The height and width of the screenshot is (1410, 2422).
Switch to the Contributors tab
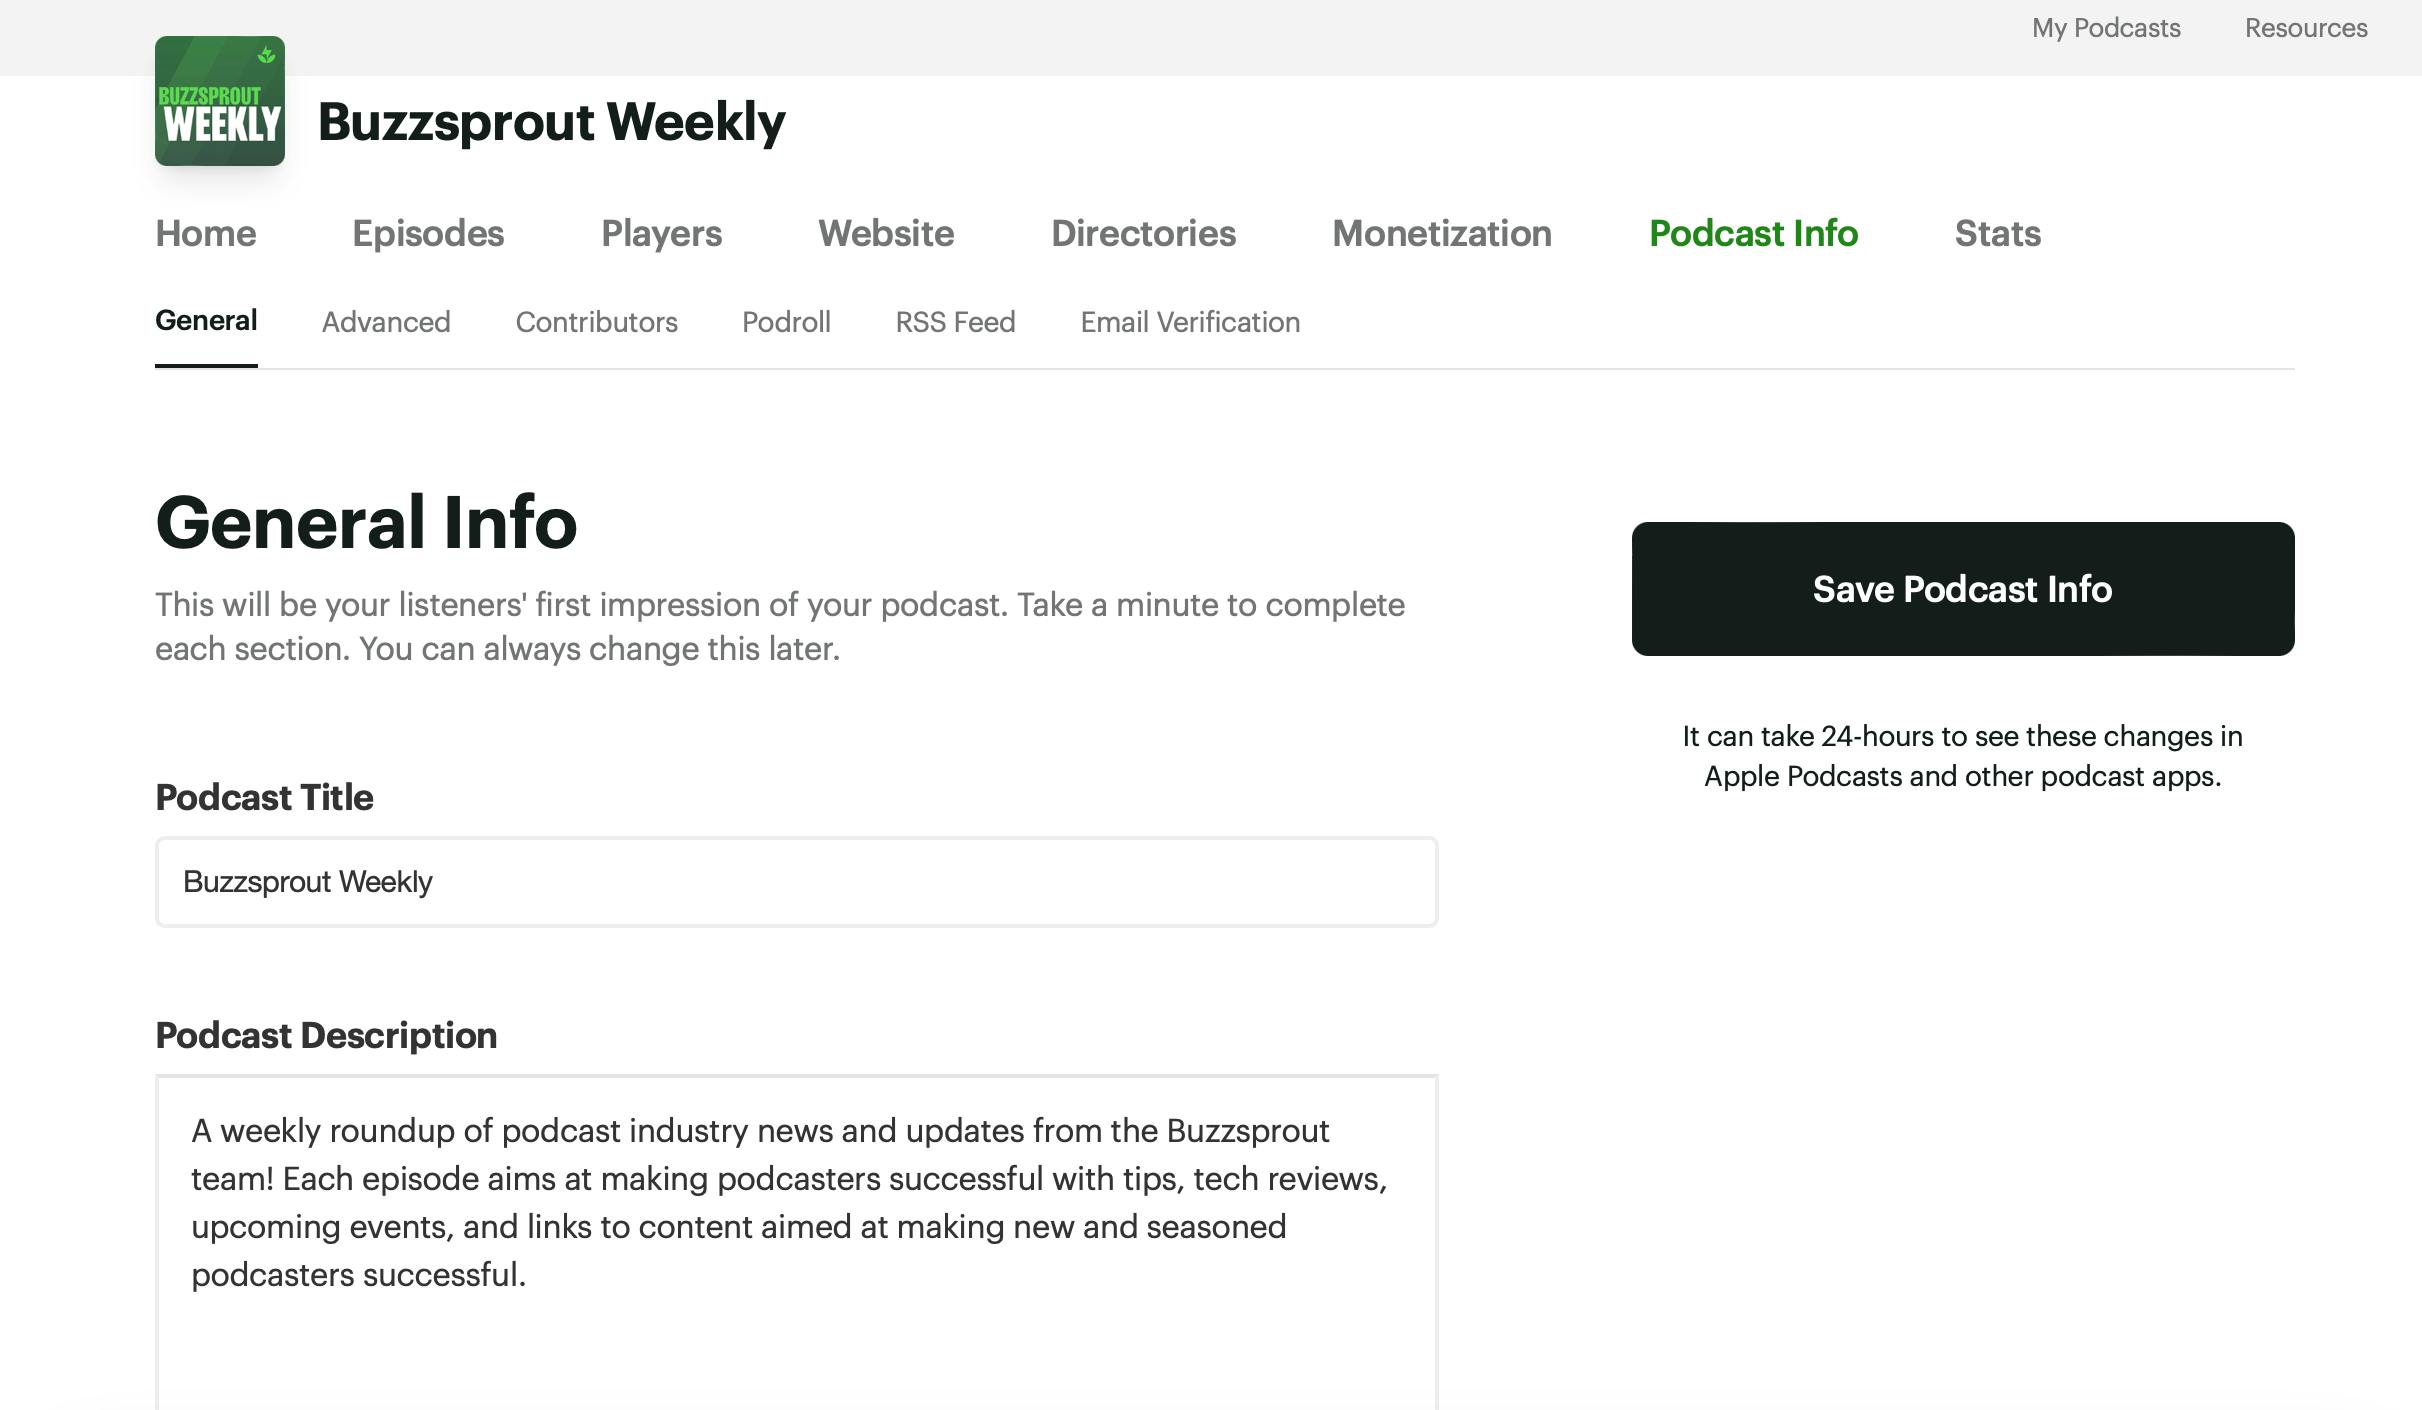[x=596, y=322]
